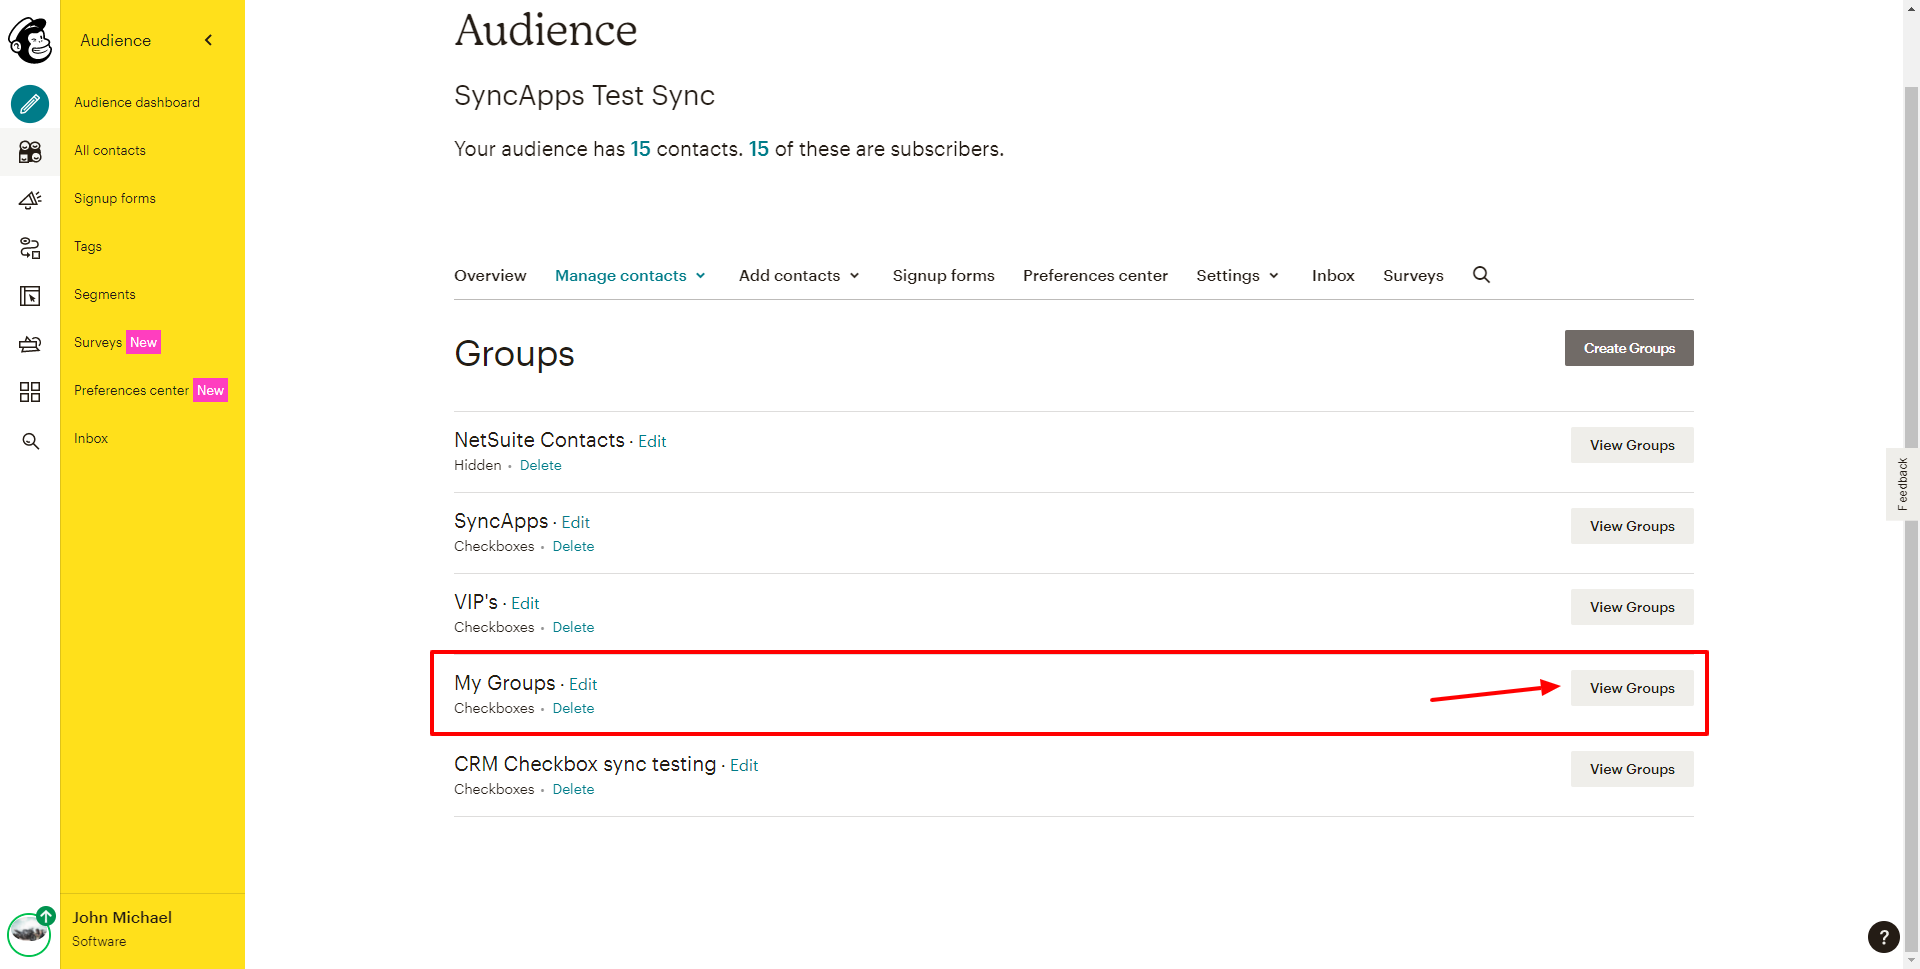Viewport: 1920px width, 969px height.
Task: Click the Mailchimp Freddie logo
Action: (30, 40)
